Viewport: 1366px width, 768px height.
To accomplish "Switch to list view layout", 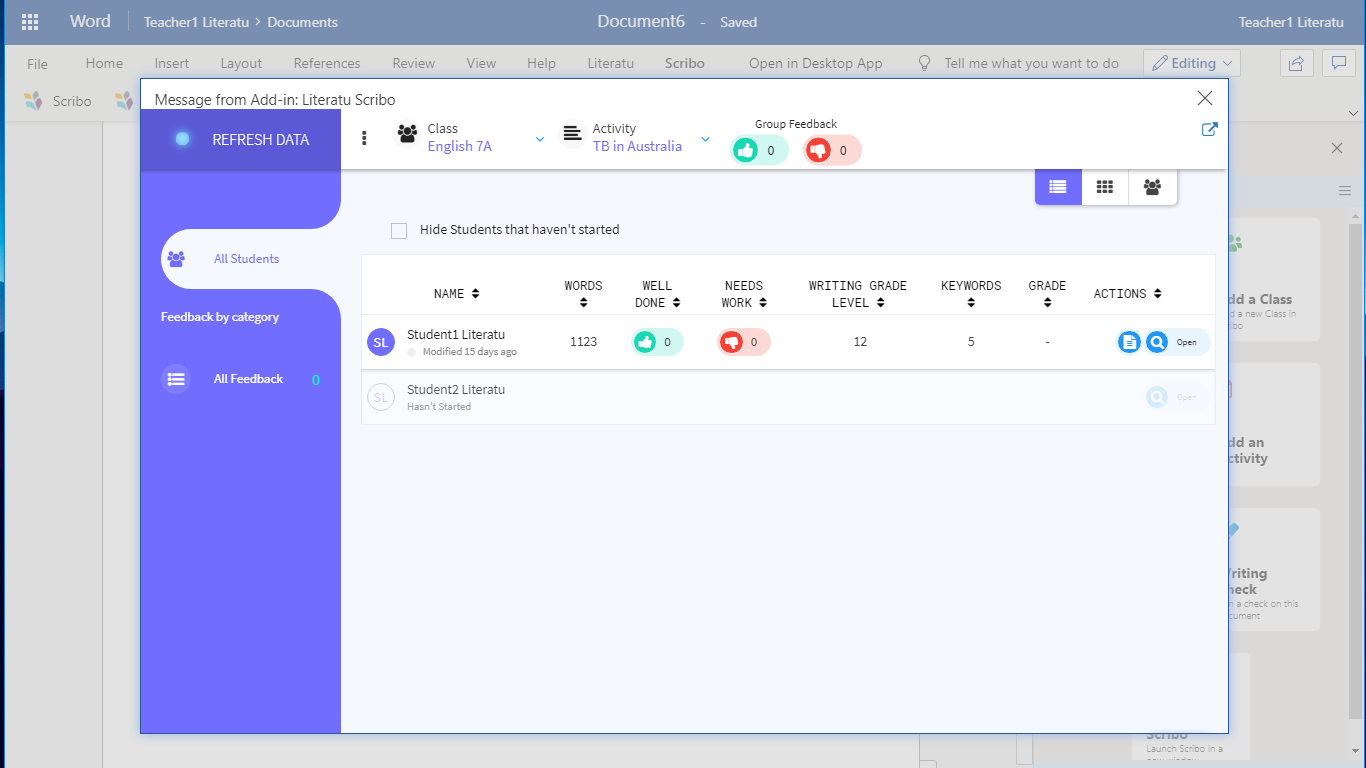I will [x=1058, y=187].
